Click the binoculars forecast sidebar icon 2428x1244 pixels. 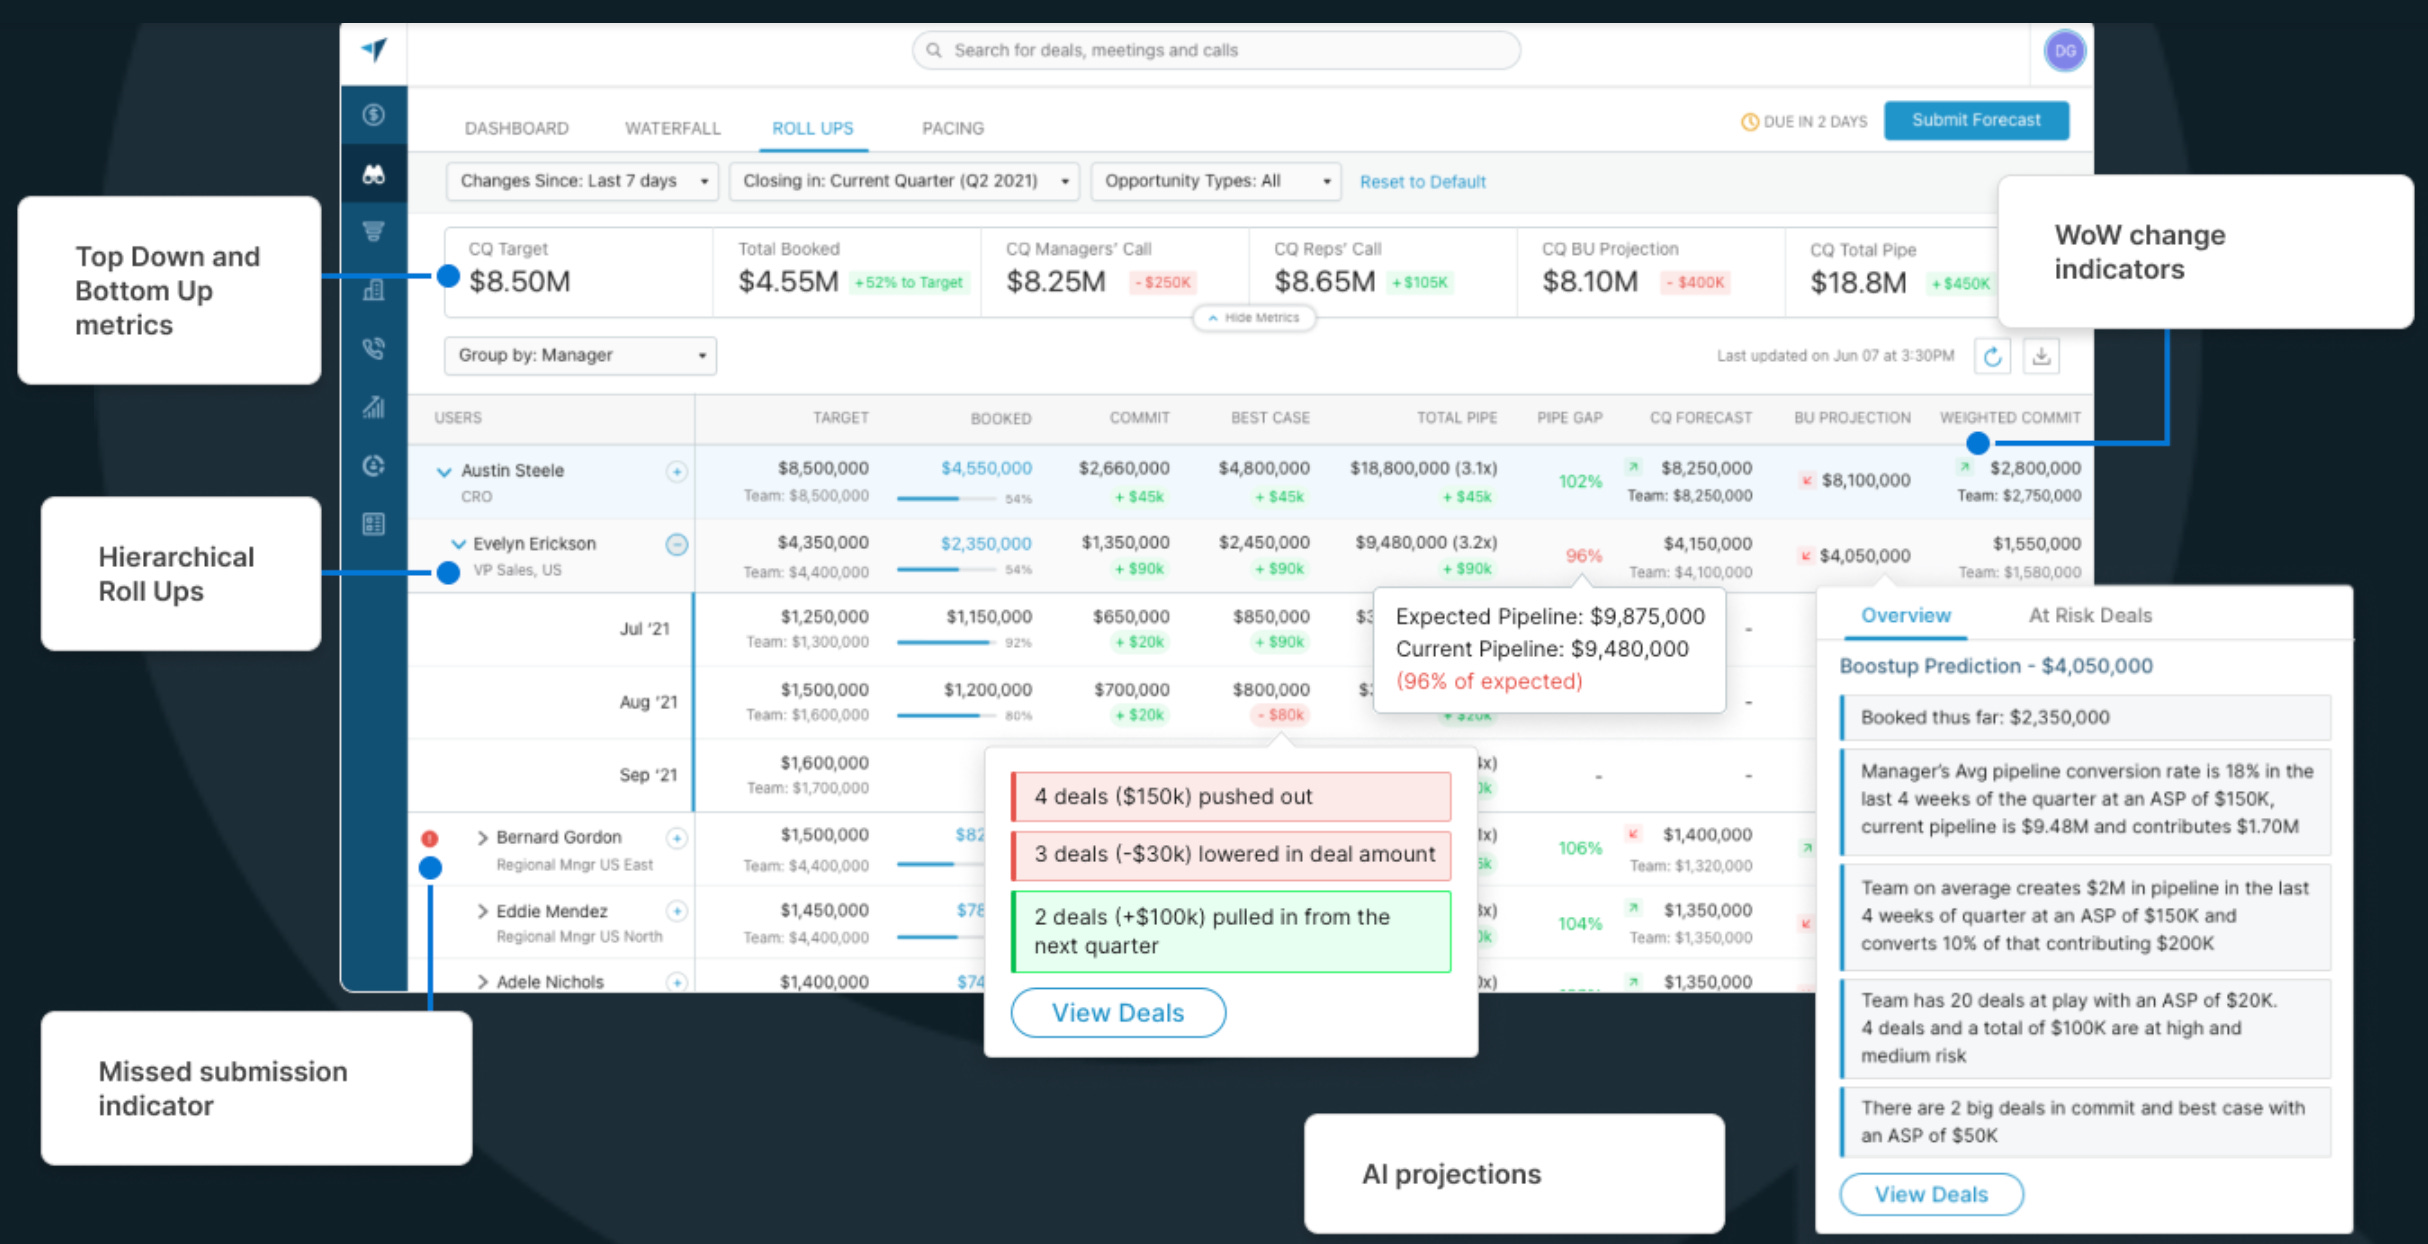pos(374,175)
